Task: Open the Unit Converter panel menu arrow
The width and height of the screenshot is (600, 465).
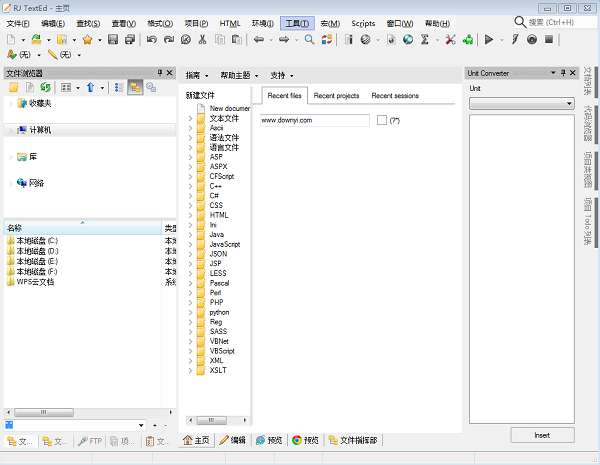Action: [x=553, y=73]
